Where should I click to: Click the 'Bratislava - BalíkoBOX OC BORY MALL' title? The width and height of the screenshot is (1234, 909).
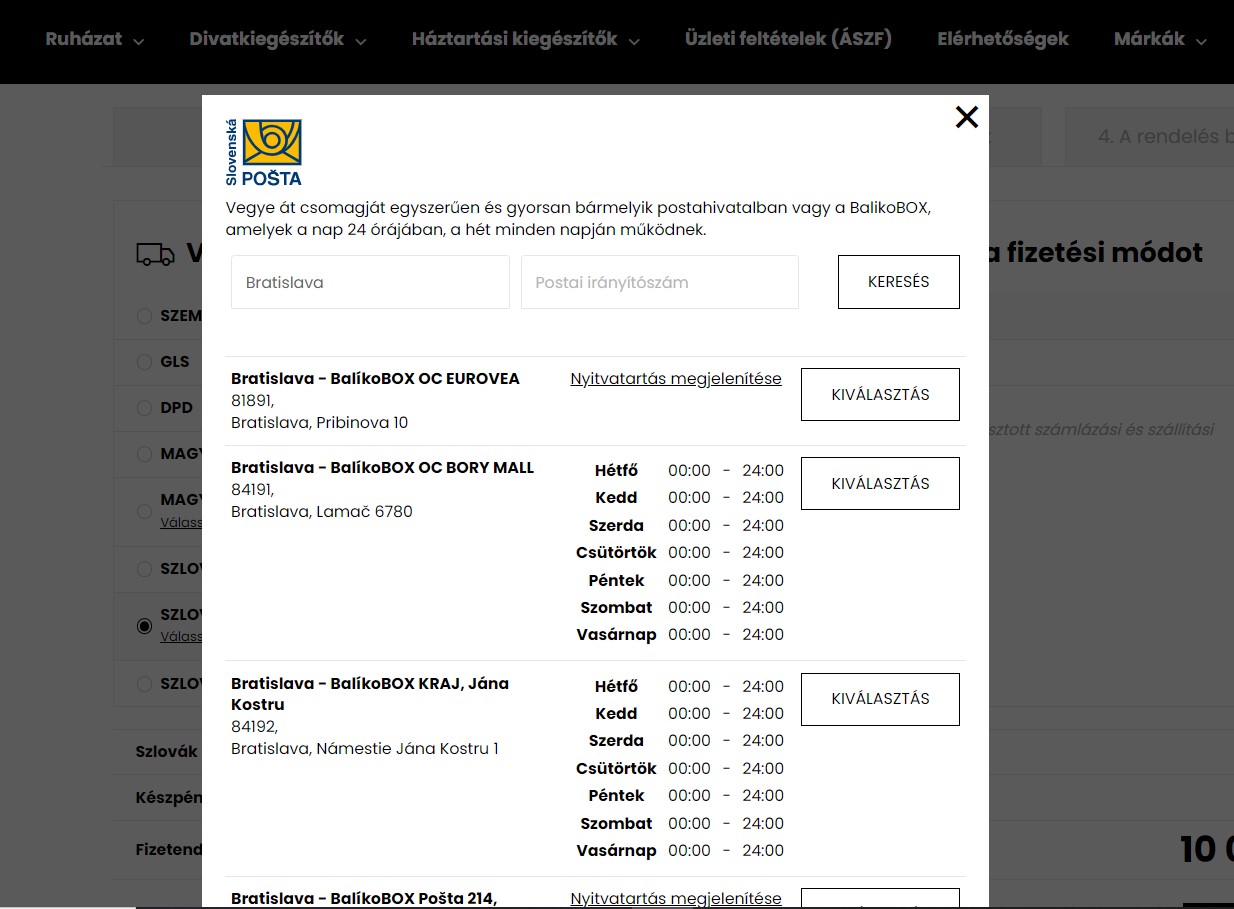(382, 467)
